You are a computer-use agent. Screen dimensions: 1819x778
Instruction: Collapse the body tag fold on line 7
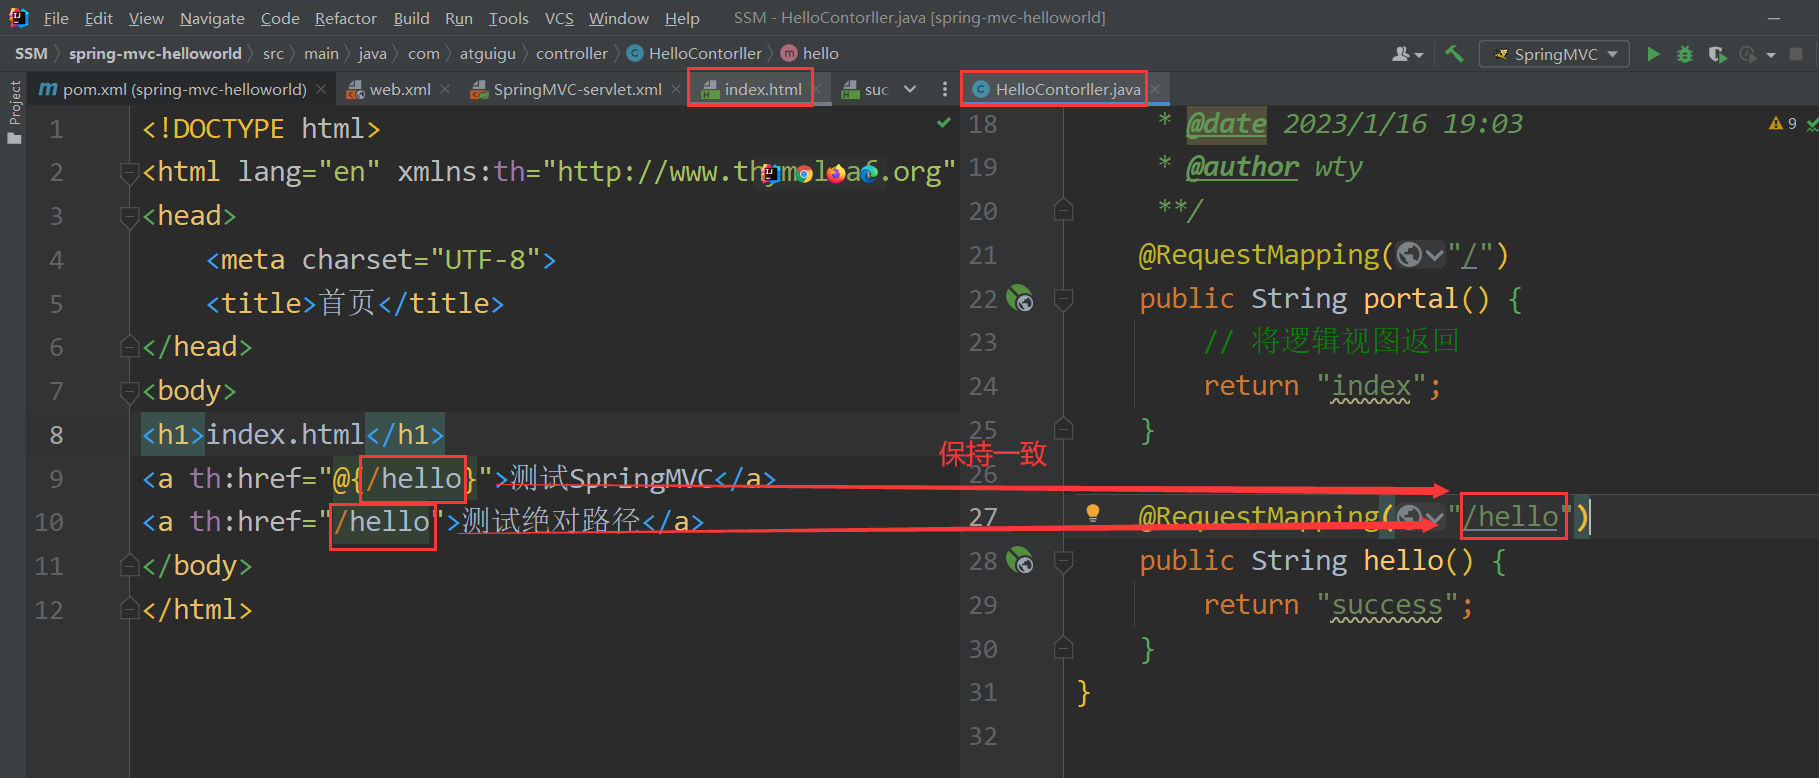128,391
